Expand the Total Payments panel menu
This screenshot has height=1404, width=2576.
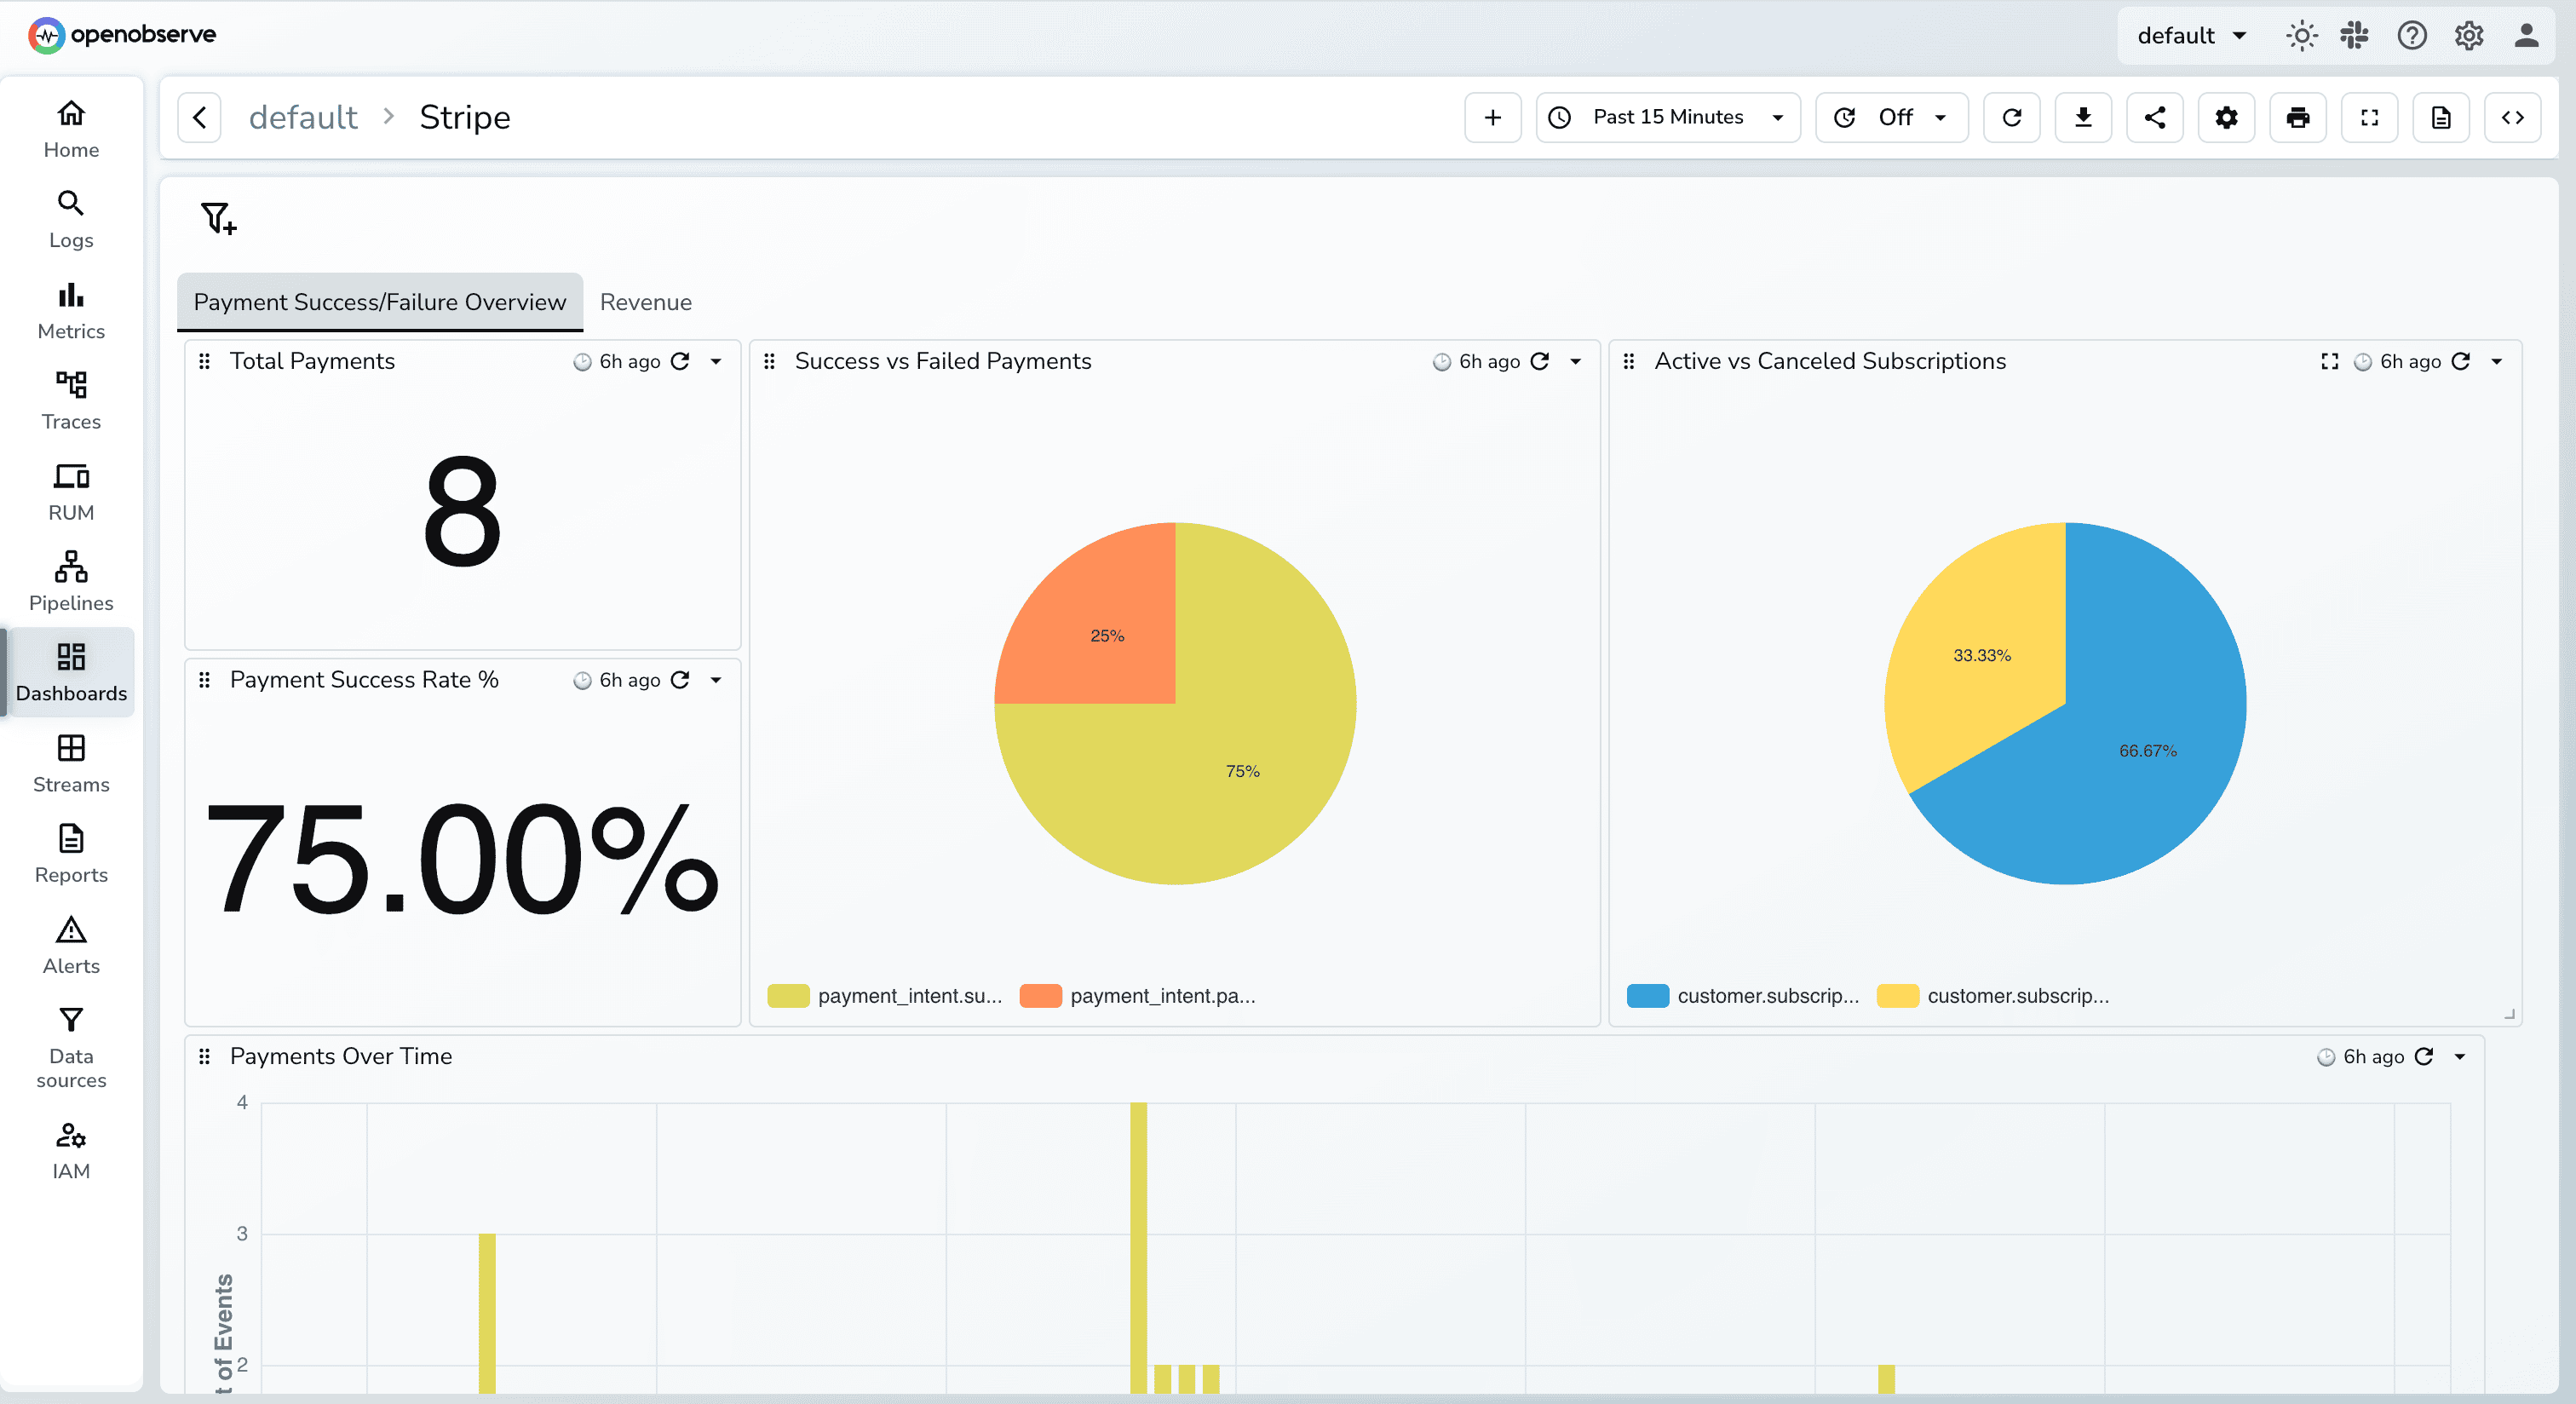click(716, 362)
